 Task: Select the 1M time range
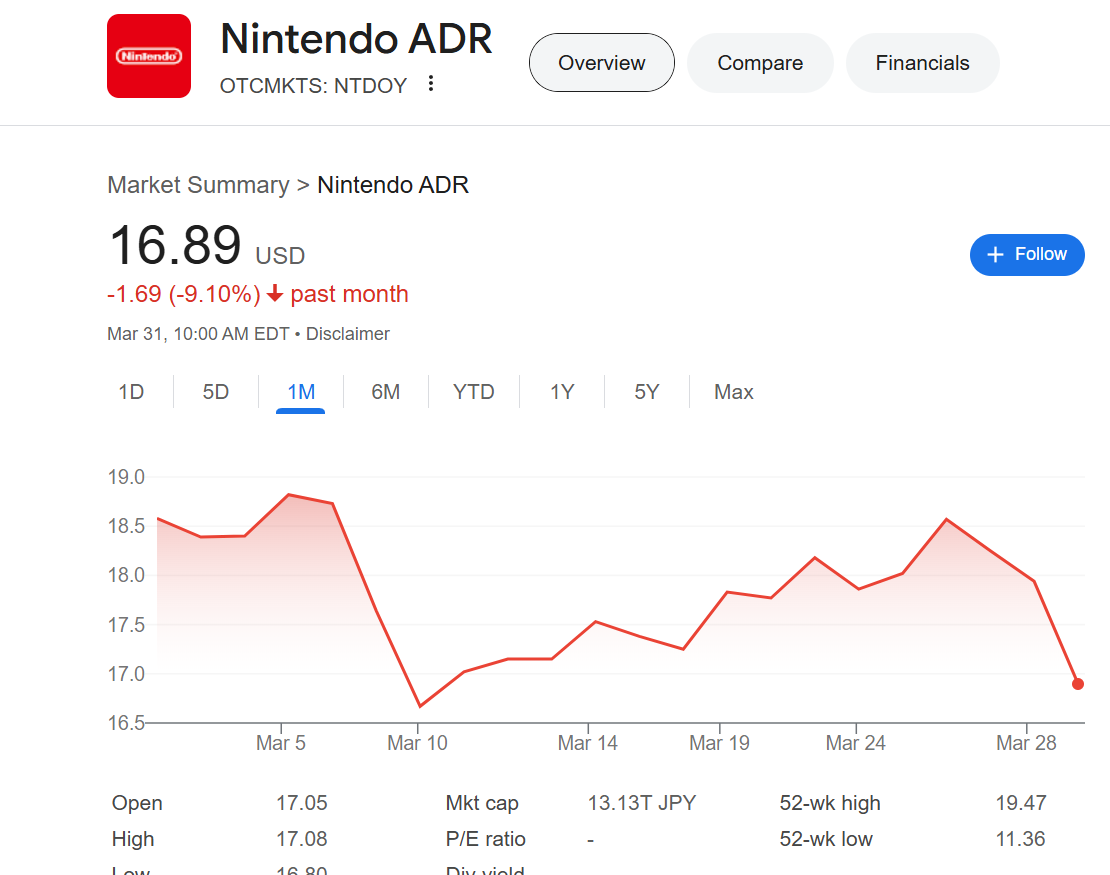[301, 392]
